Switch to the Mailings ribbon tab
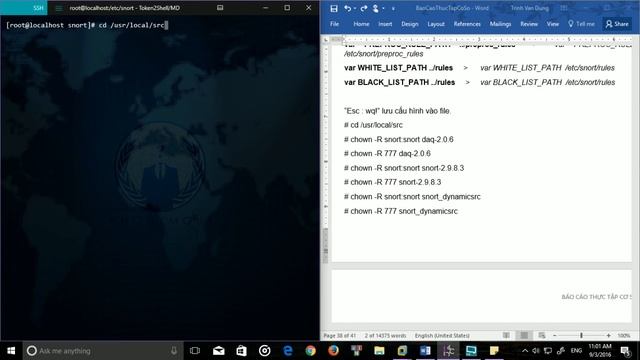This screenshot has width=640, height=360. 500,24
